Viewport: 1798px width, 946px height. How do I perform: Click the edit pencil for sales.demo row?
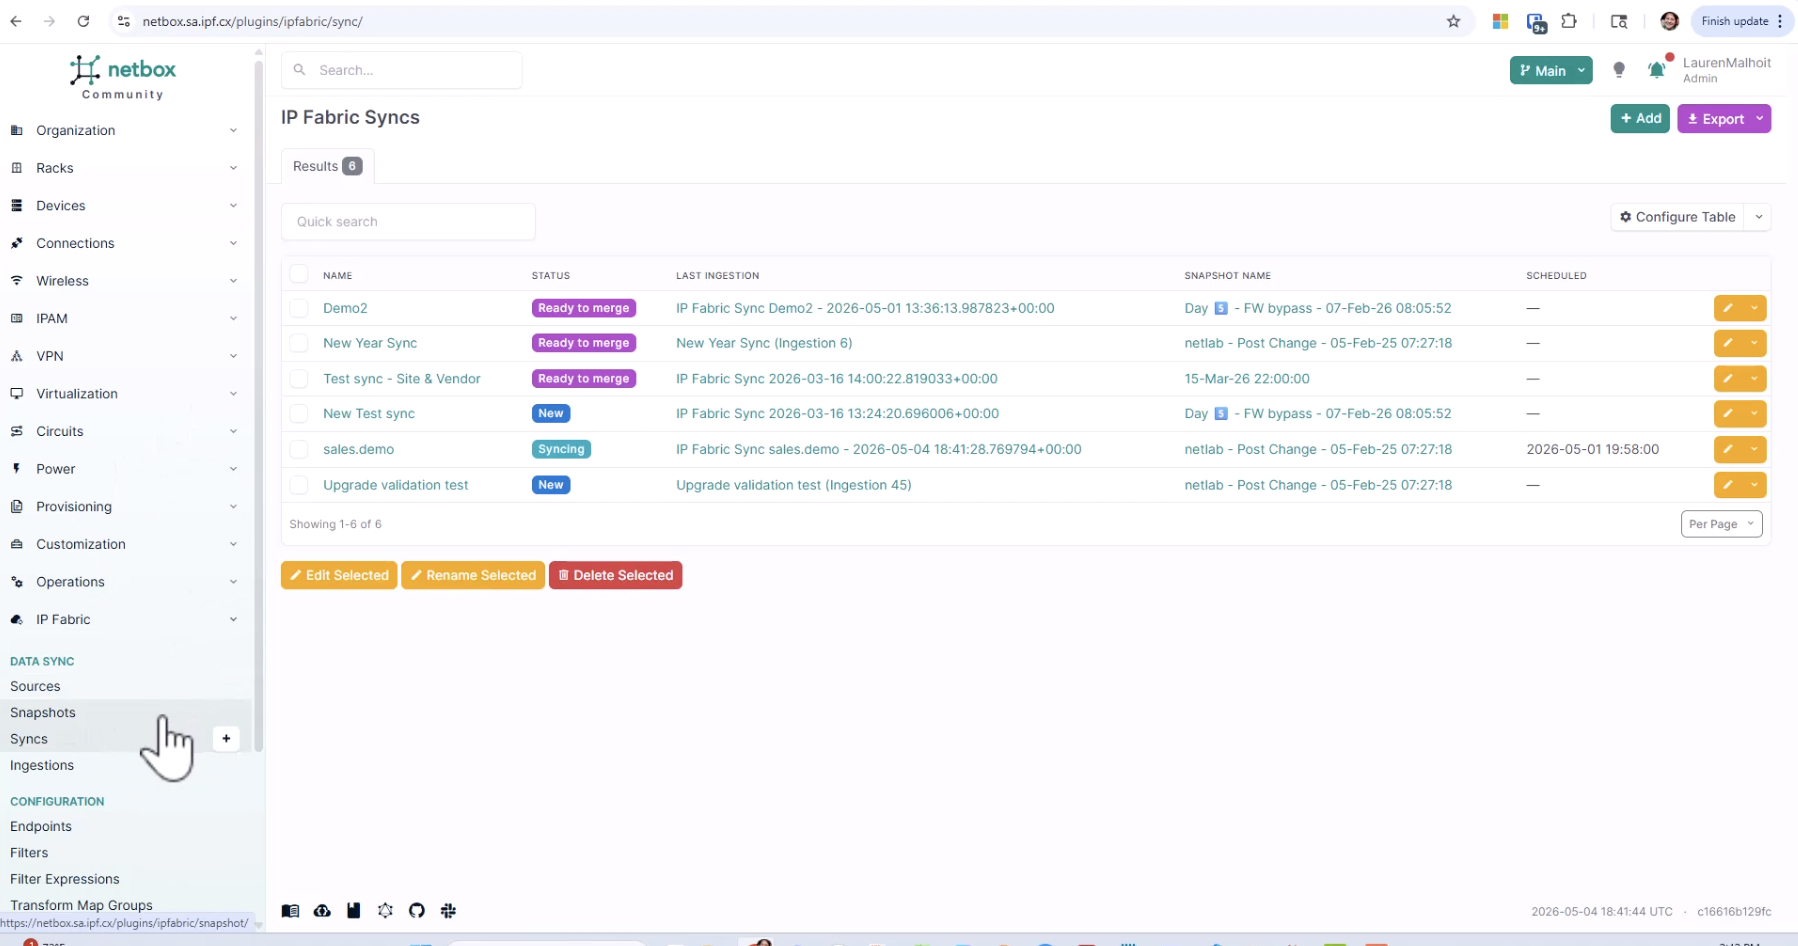tap(1728, 449)
